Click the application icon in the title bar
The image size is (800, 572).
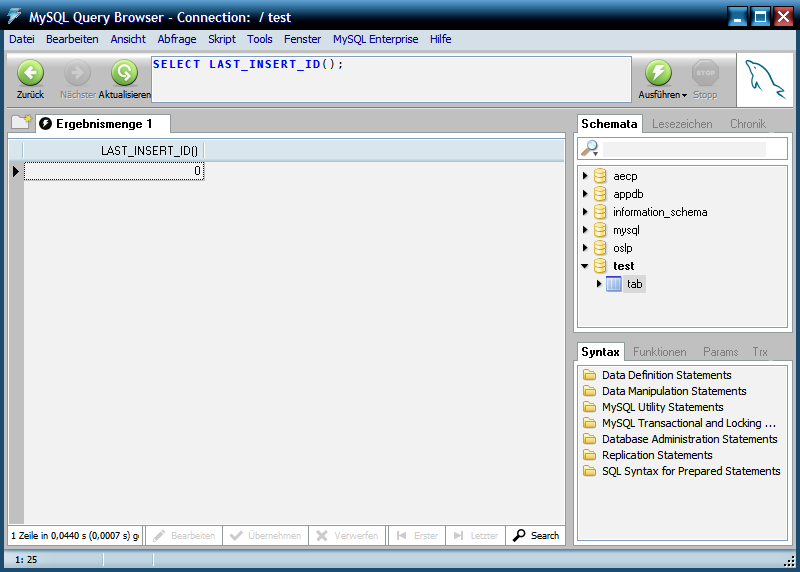14,16
